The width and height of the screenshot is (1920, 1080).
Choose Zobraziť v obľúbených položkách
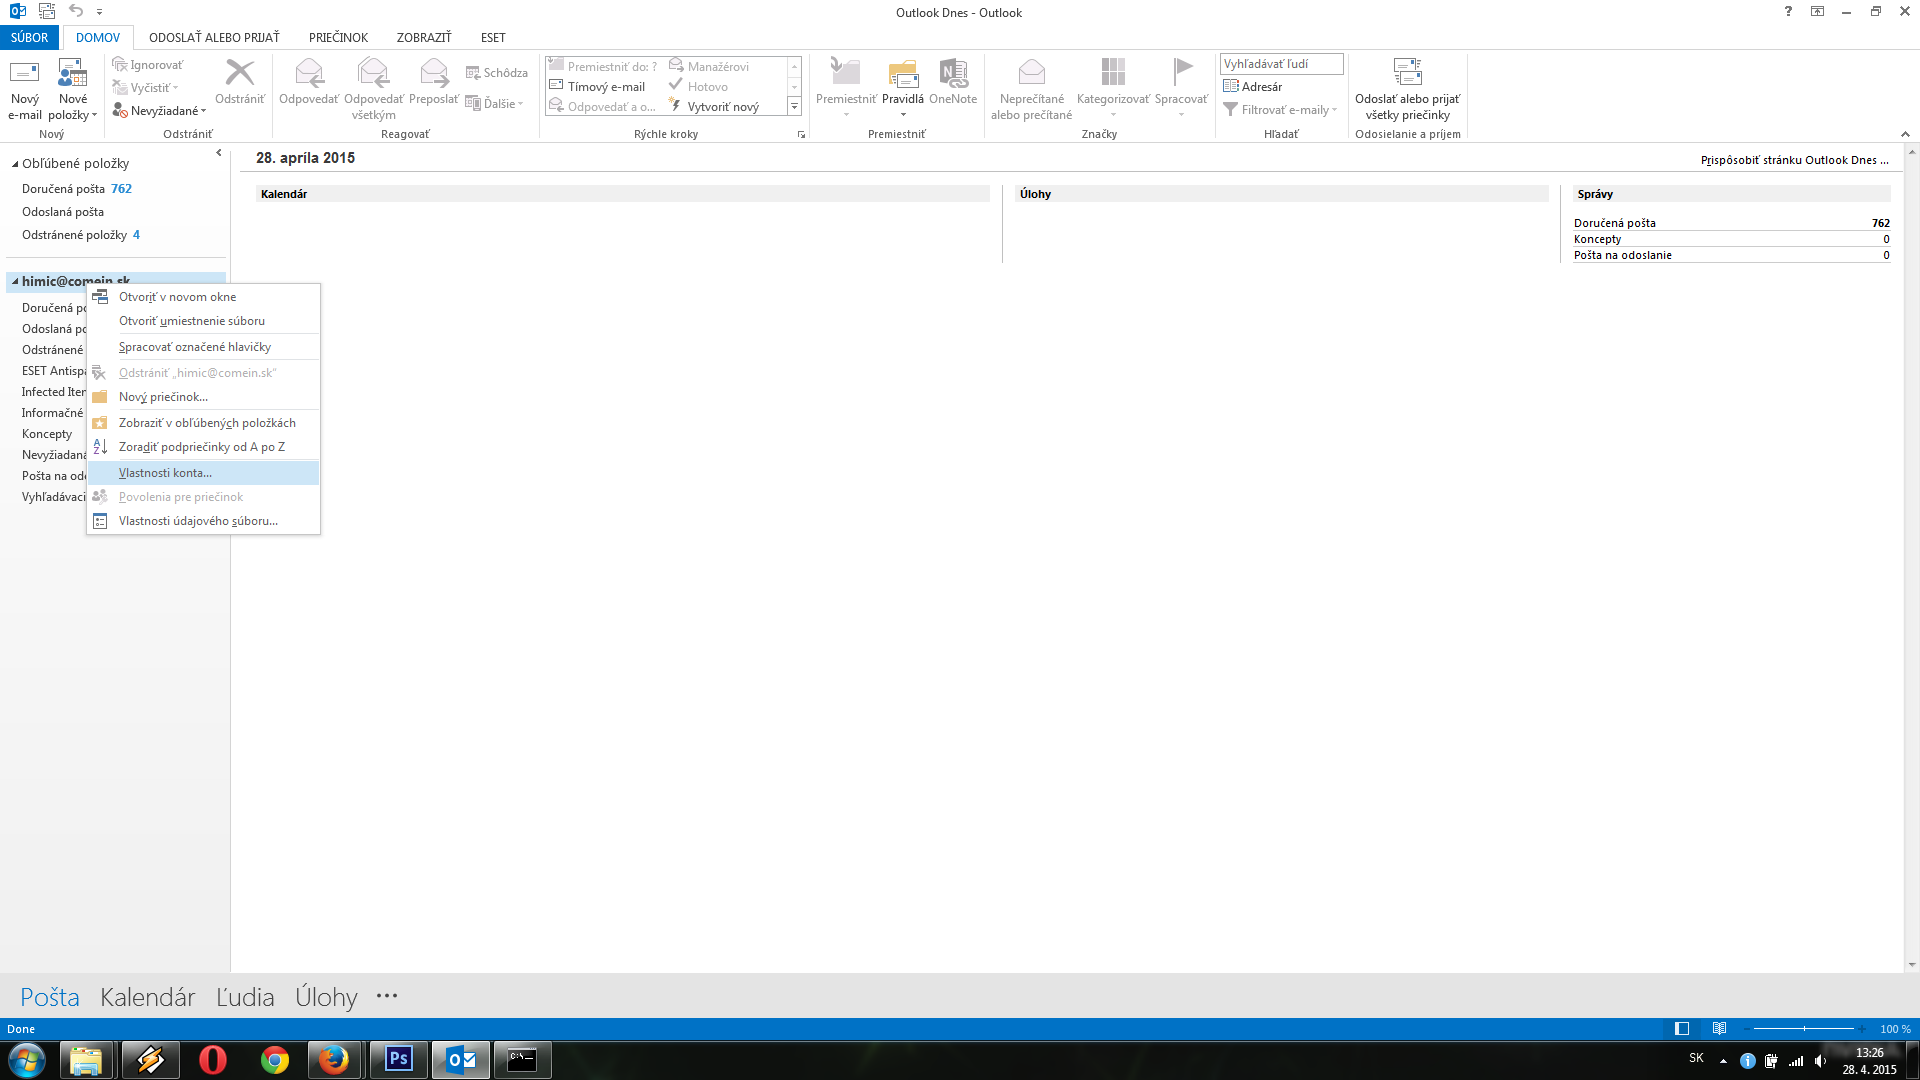204,423
